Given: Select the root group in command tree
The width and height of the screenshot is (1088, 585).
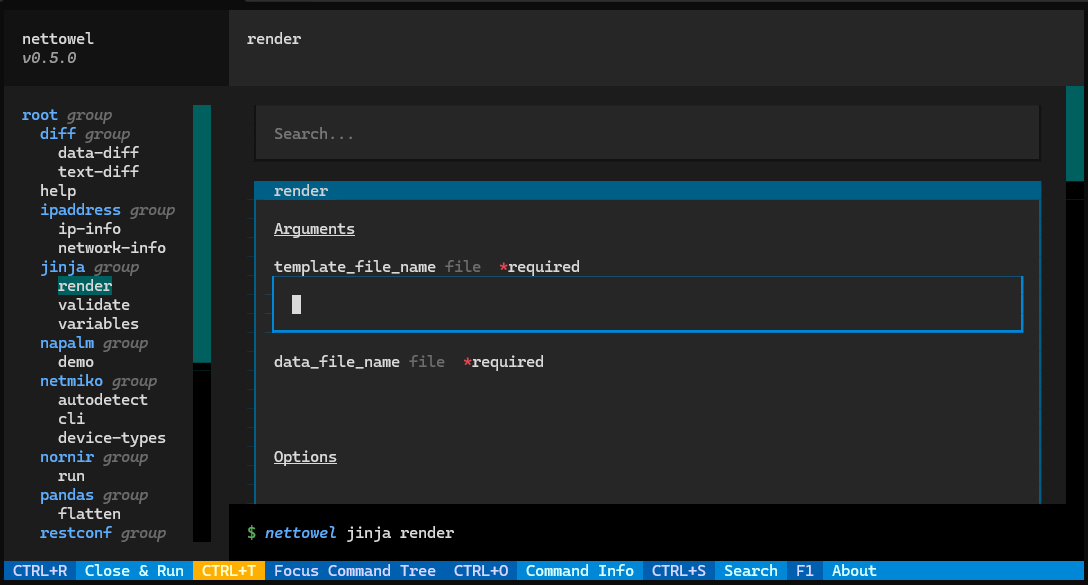Looking at the screenshot, I should click(67, 115).
